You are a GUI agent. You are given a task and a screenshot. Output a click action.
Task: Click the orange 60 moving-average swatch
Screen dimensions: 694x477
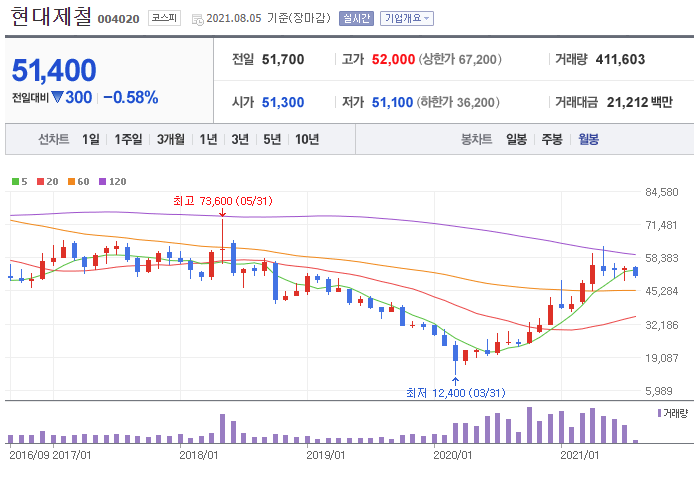pos(72,181)
